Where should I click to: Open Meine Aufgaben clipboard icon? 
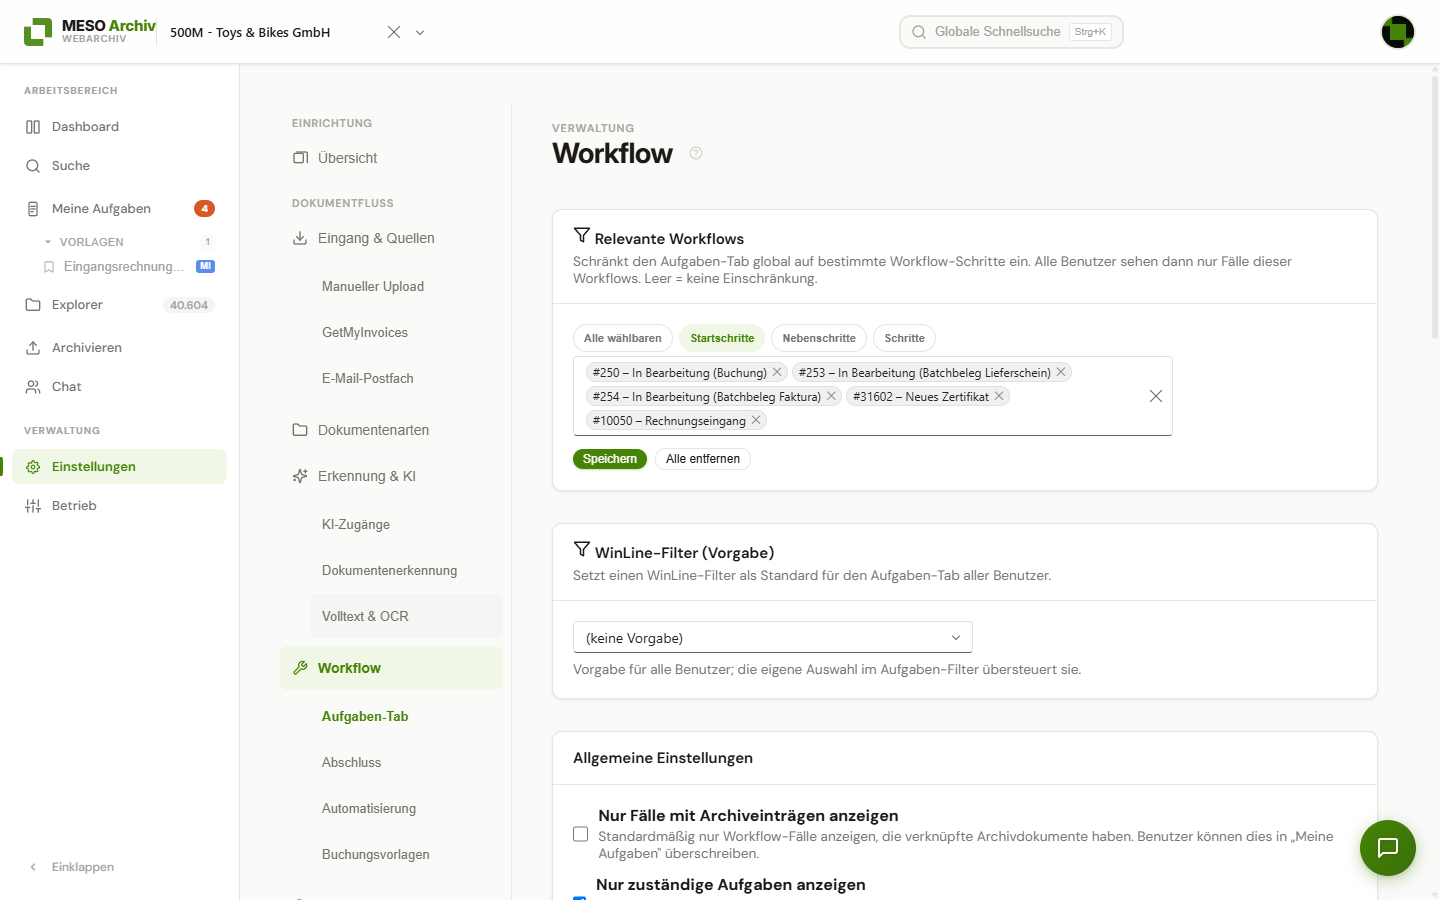pos(33,209)
